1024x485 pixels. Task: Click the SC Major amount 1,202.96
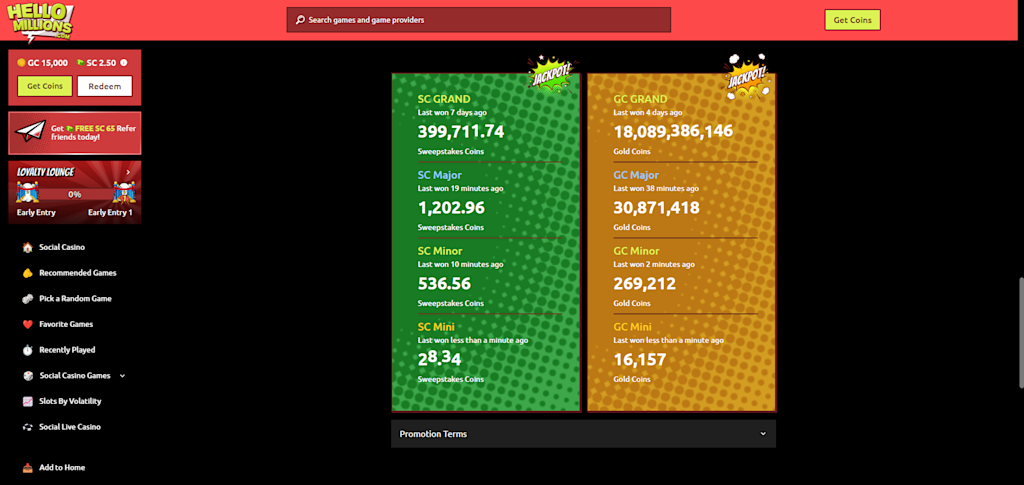click(451, 208)
